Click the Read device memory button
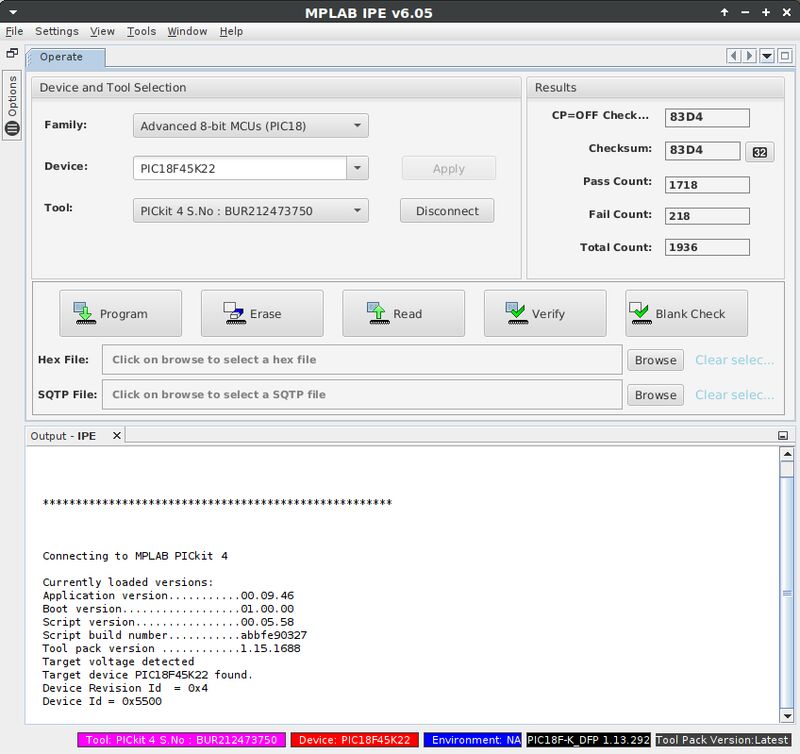800x754 pixels. tap(403, 314)
